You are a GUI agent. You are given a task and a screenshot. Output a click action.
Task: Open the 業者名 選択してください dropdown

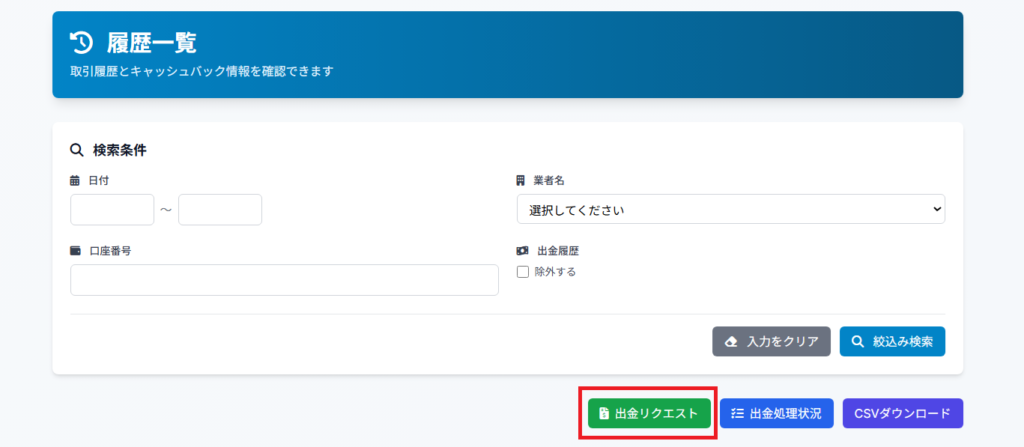(x=731, y=209)
